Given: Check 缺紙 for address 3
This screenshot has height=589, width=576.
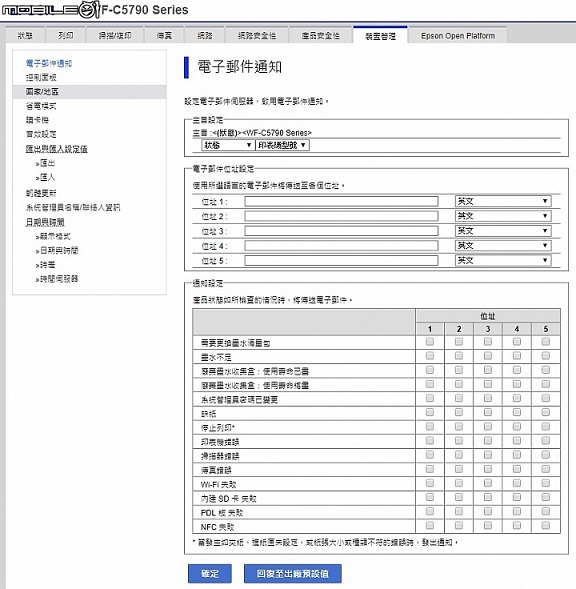Looking at the screenshot, I should [x=488, y=412].
